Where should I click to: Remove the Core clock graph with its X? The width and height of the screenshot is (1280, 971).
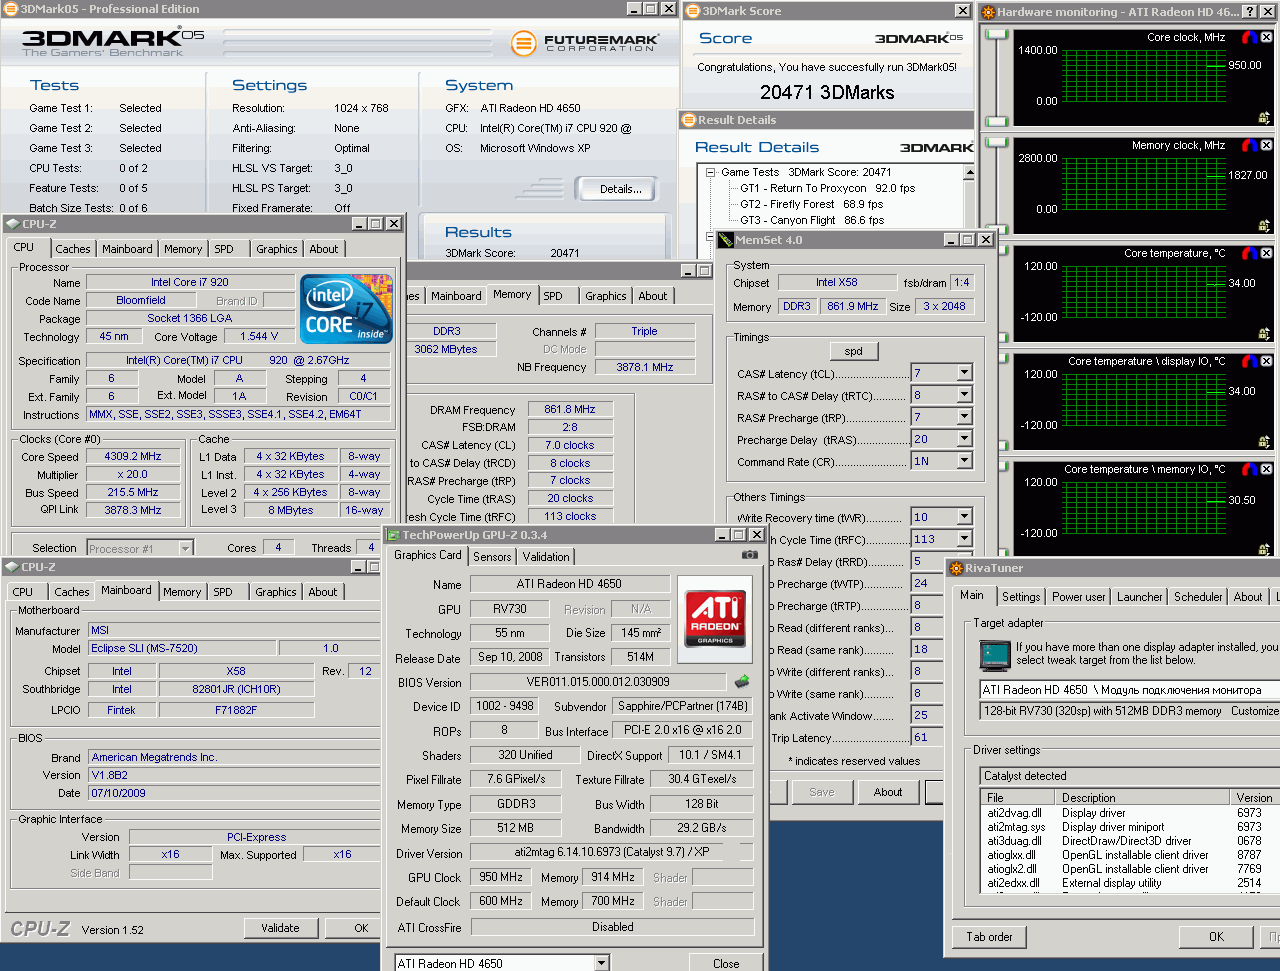click(1266, 37)
